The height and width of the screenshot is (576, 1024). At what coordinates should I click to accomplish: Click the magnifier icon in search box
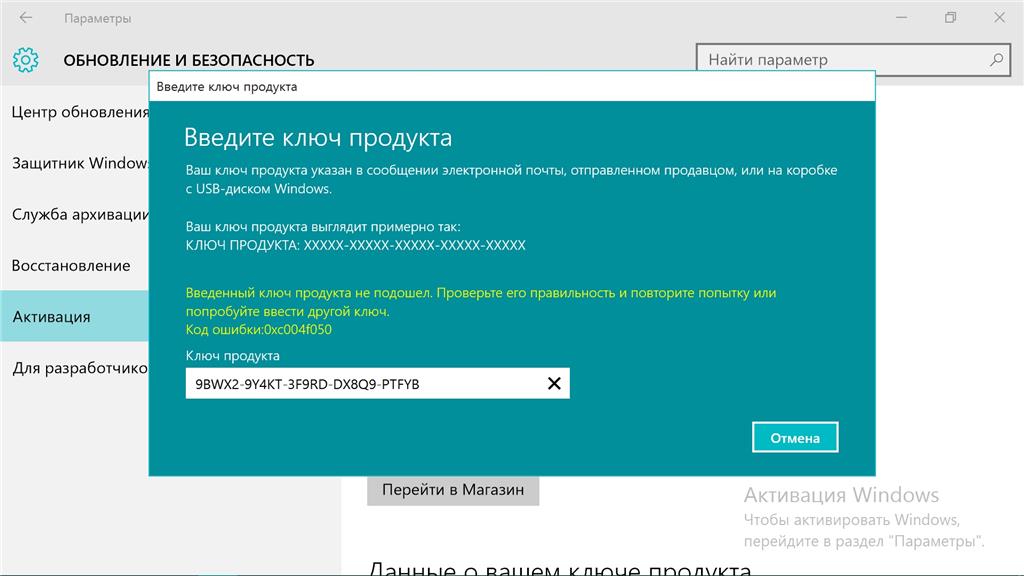click(996, 60)
